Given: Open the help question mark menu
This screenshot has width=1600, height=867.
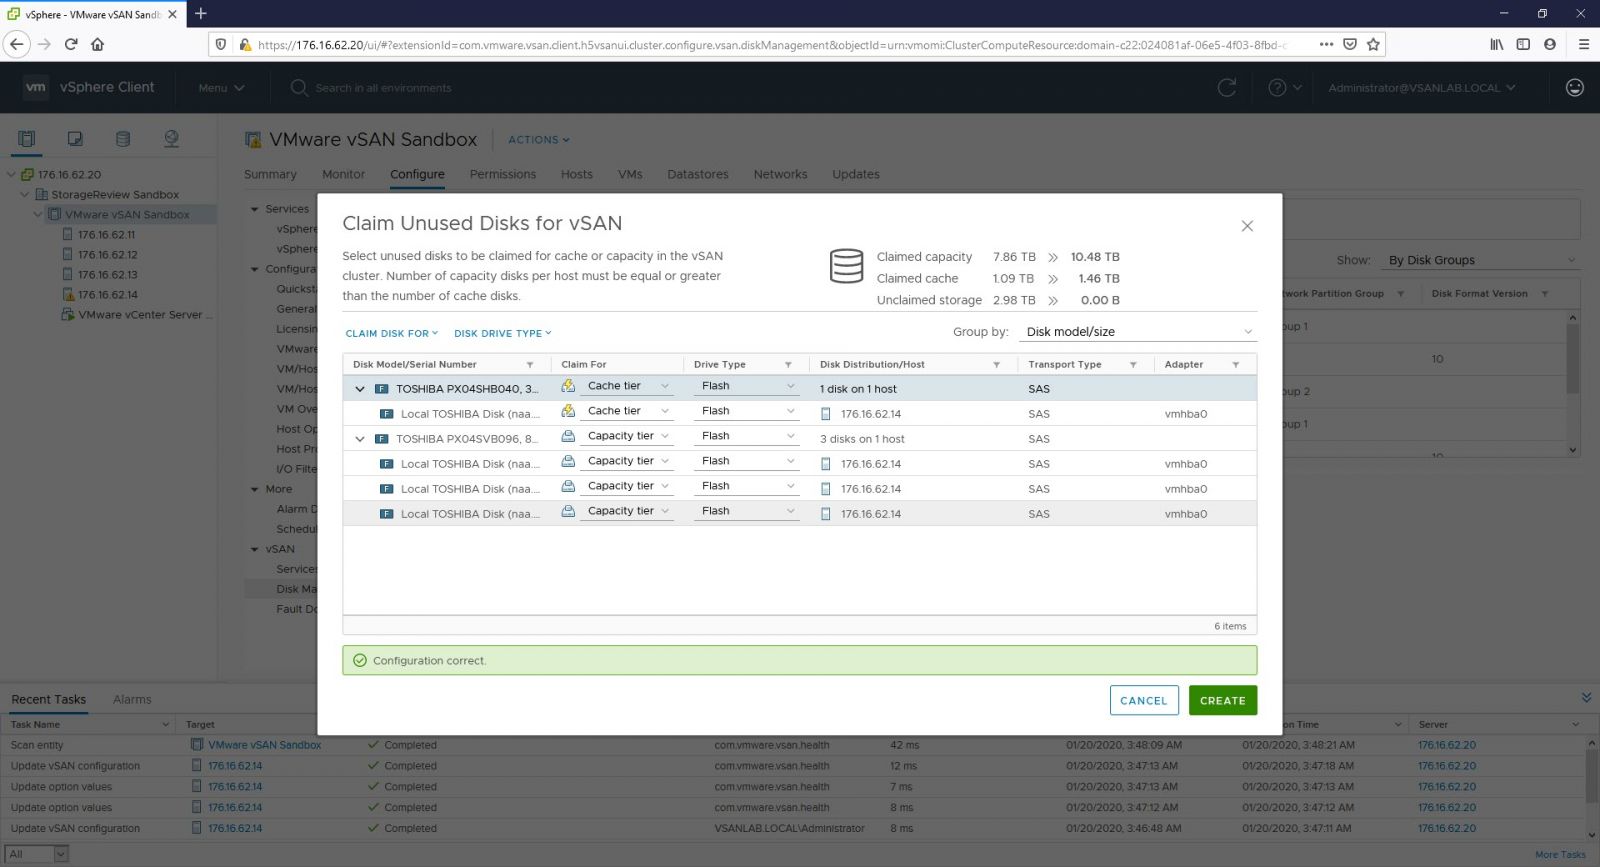Looking at the screenshot, I should (1284, 88).
